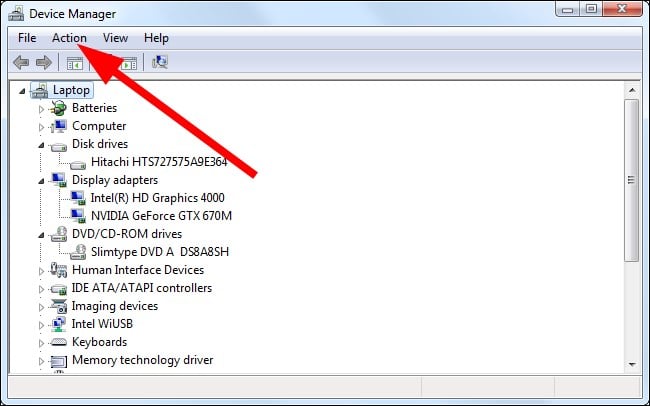650x406 pixels.
Task: Select the Display adapters label
Action: 115,180
